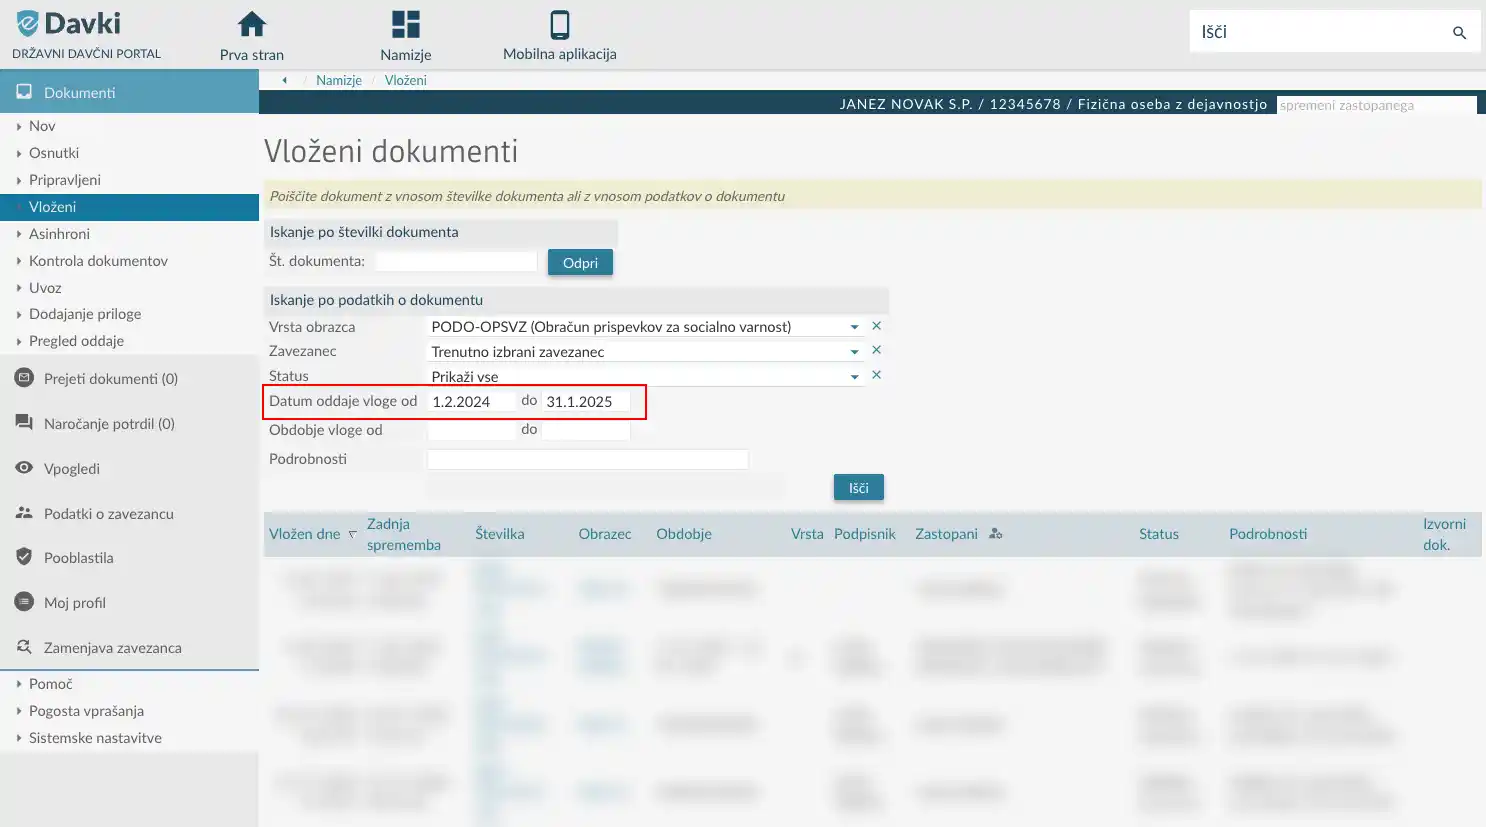This screenshot has height=827, width=1486.
Task: Click the search magnifier icon
Action: tap(1459, 31)
